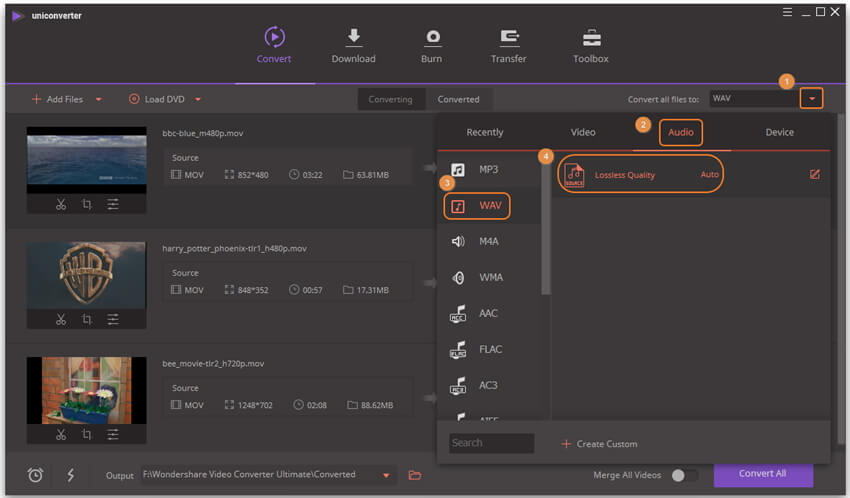Select WAV audio format
Viewport: 850px width, 498px height.
[477, 206]
